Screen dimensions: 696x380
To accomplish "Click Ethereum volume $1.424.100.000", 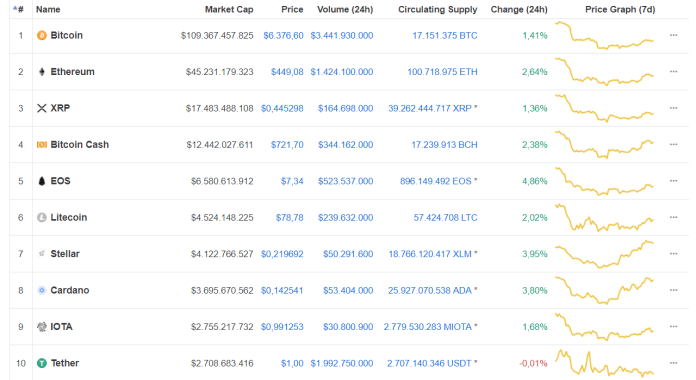I will pos(342,72).
